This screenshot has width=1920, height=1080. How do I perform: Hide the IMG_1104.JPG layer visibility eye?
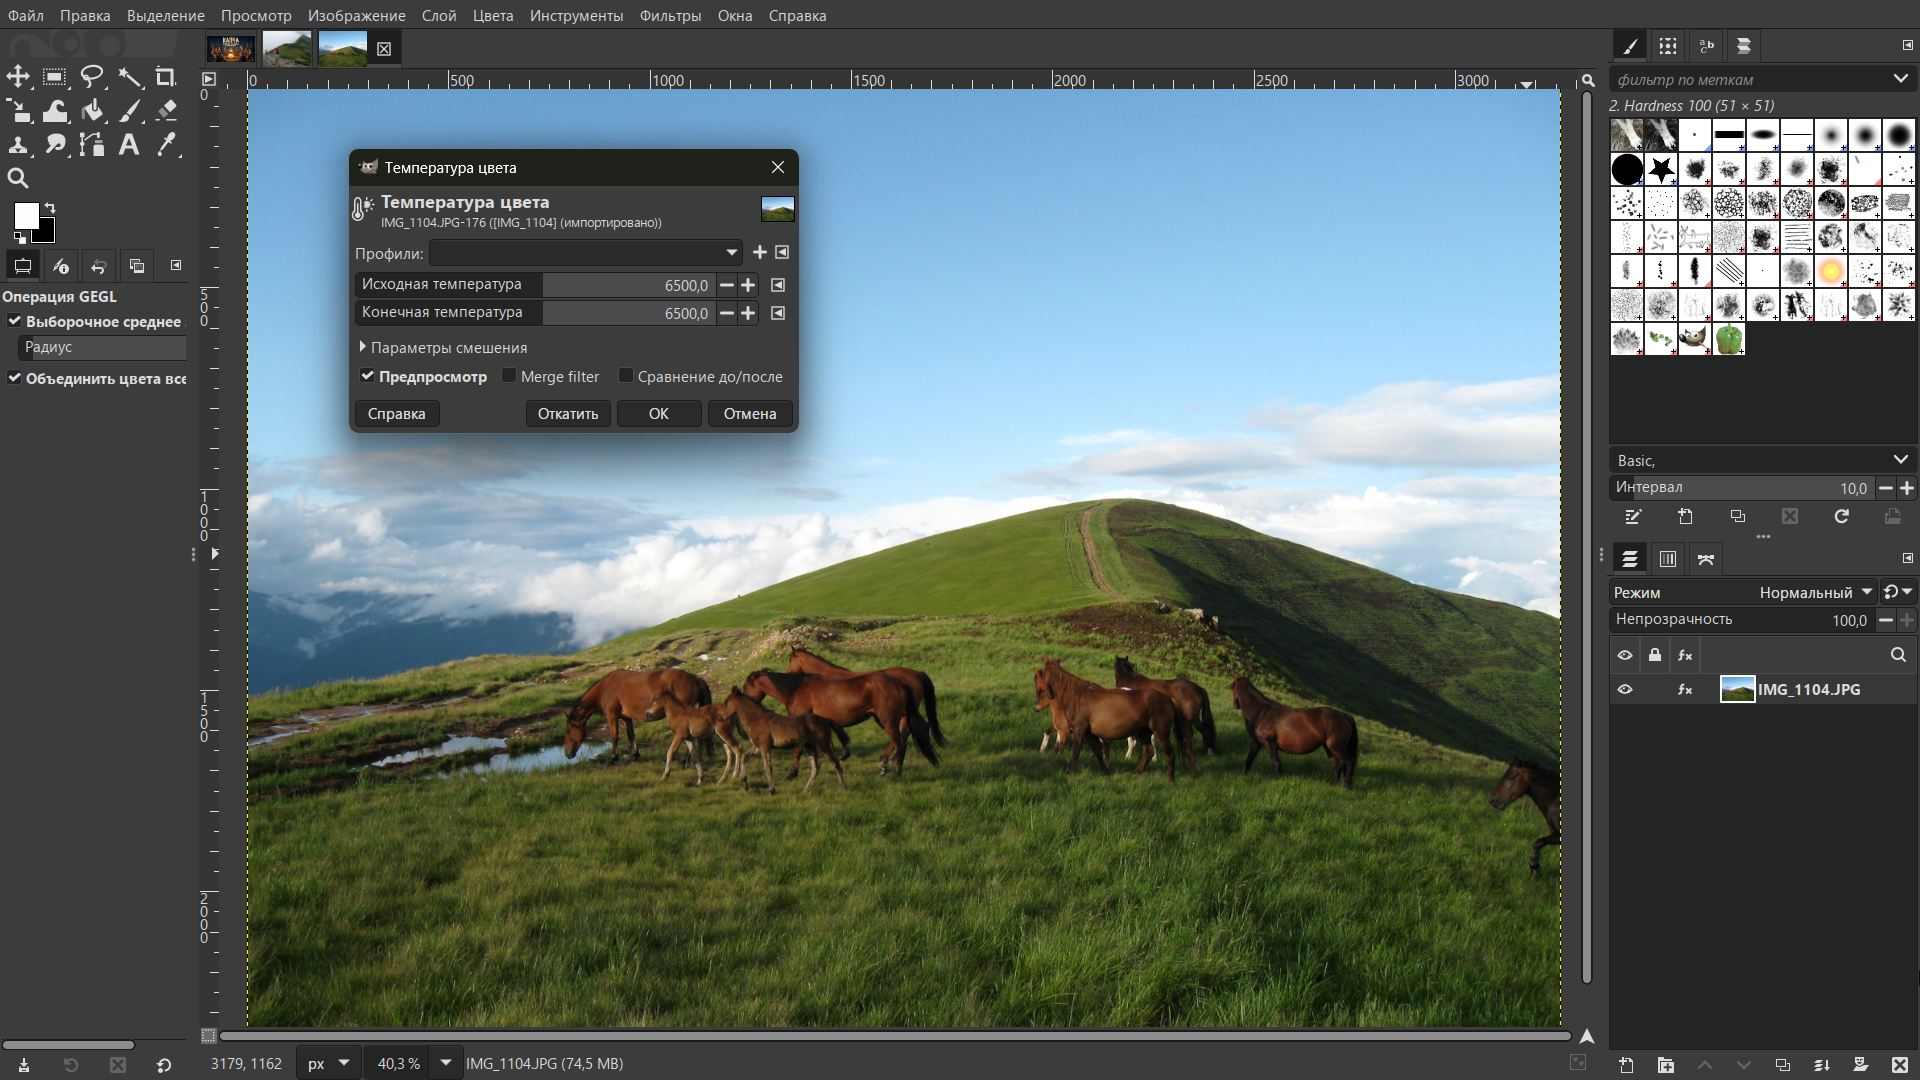point(1626,690)
